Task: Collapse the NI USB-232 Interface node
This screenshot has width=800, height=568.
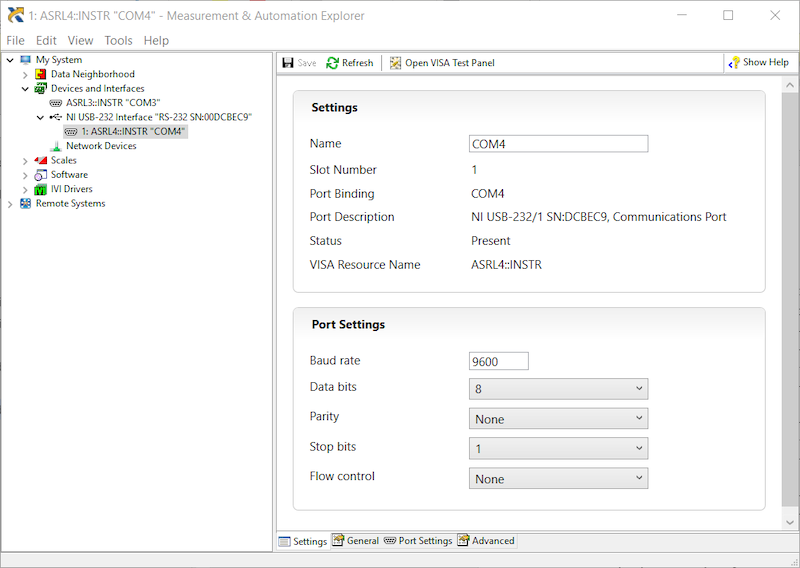Action: click(40, 117)
